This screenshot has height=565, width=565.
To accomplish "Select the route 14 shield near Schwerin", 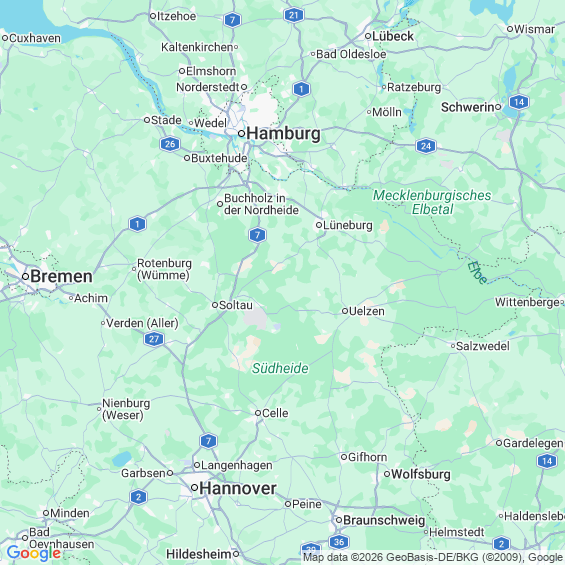I will pos(519,102).
